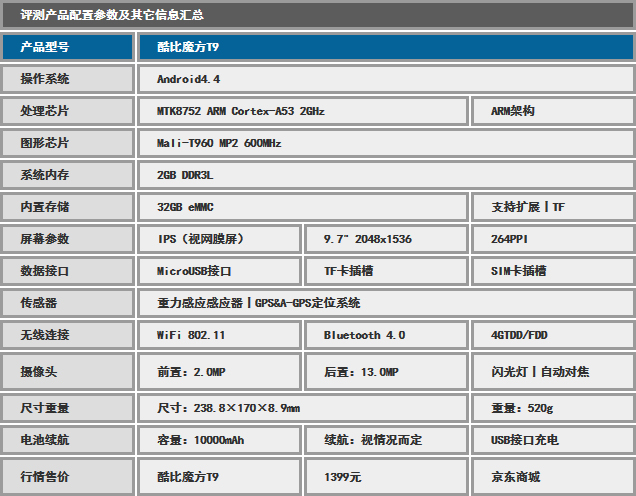This screenshot has width=636, height=496.
Task: Click '尺寸：238.8×170×8.9mm' cell
Action: click(x=303, y=408)
